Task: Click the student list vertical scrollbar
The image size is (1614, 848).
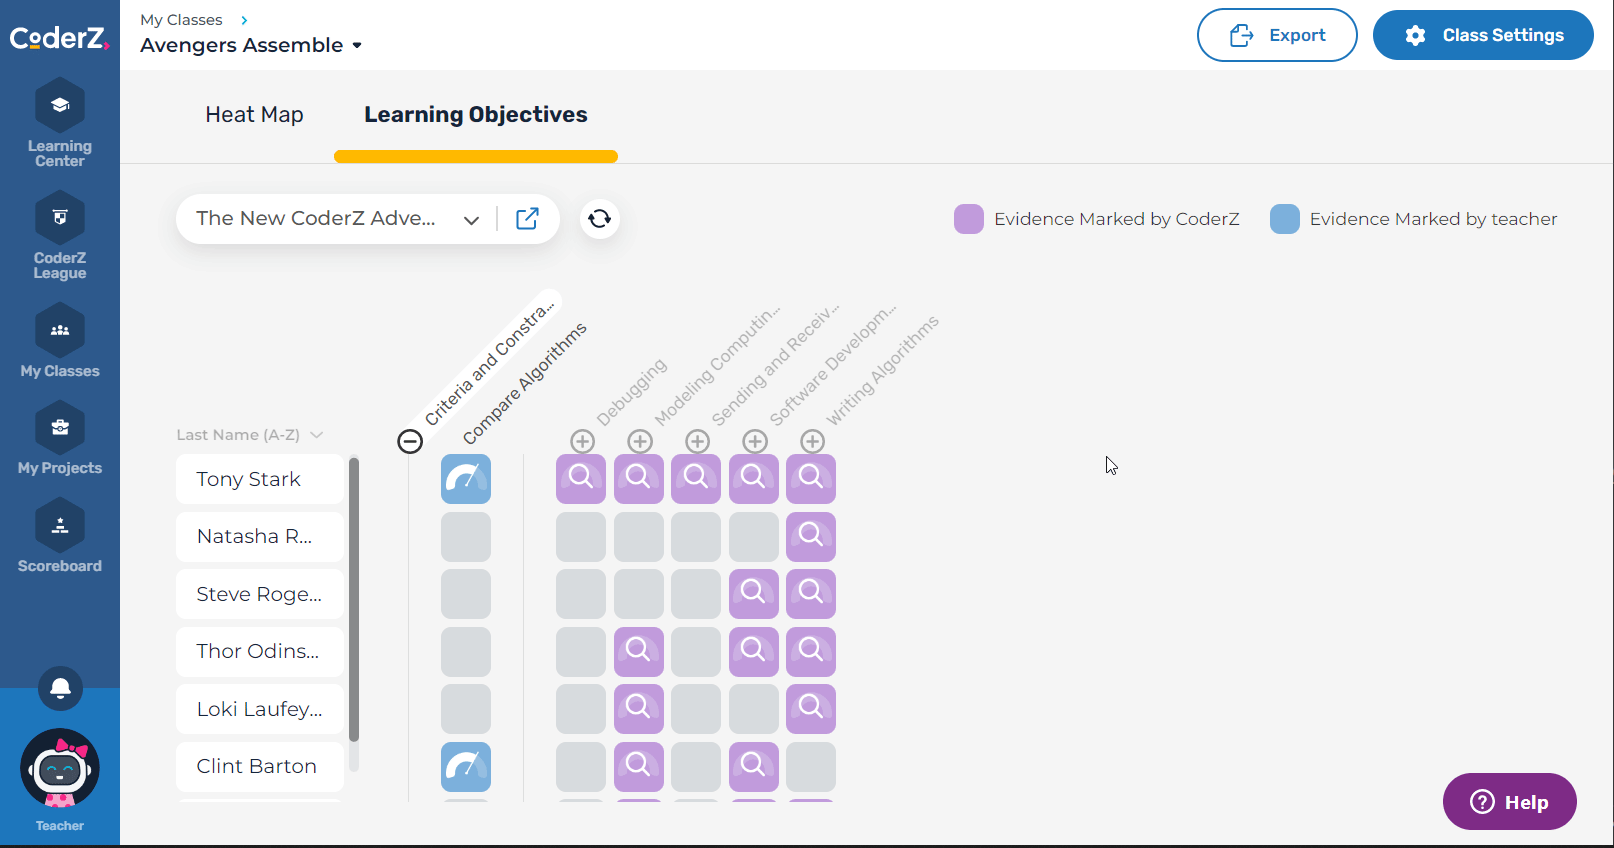Action: pyautogui.click(x=353, y=600)
